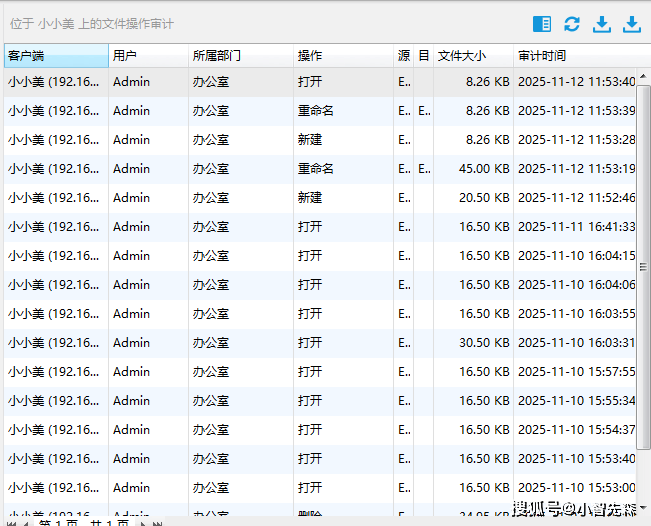
Task: Click the left download icon
Action: [x=602, y=24]
